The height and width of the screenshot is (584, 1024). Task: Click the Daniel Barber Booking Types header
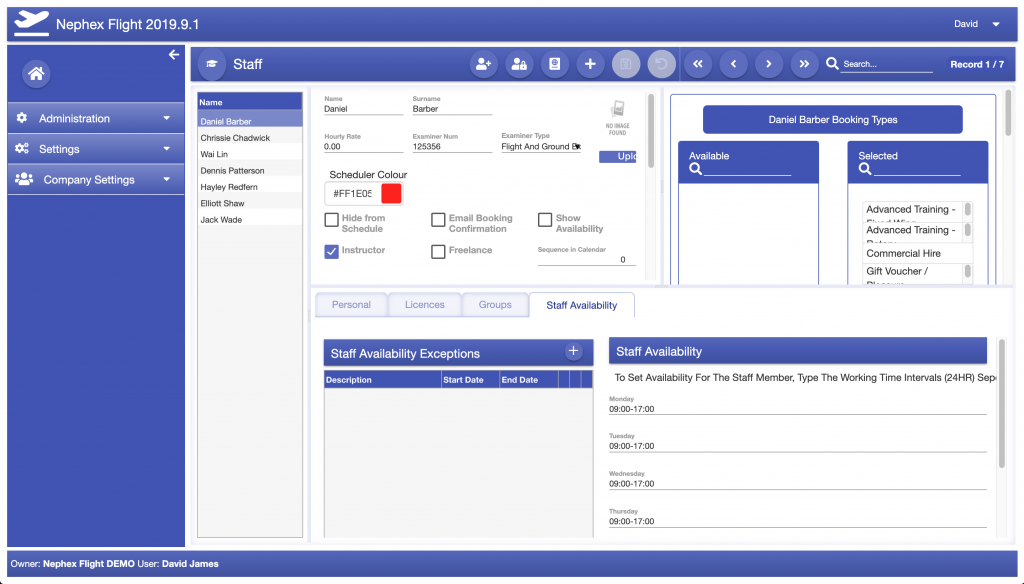[x=833, y=120]
